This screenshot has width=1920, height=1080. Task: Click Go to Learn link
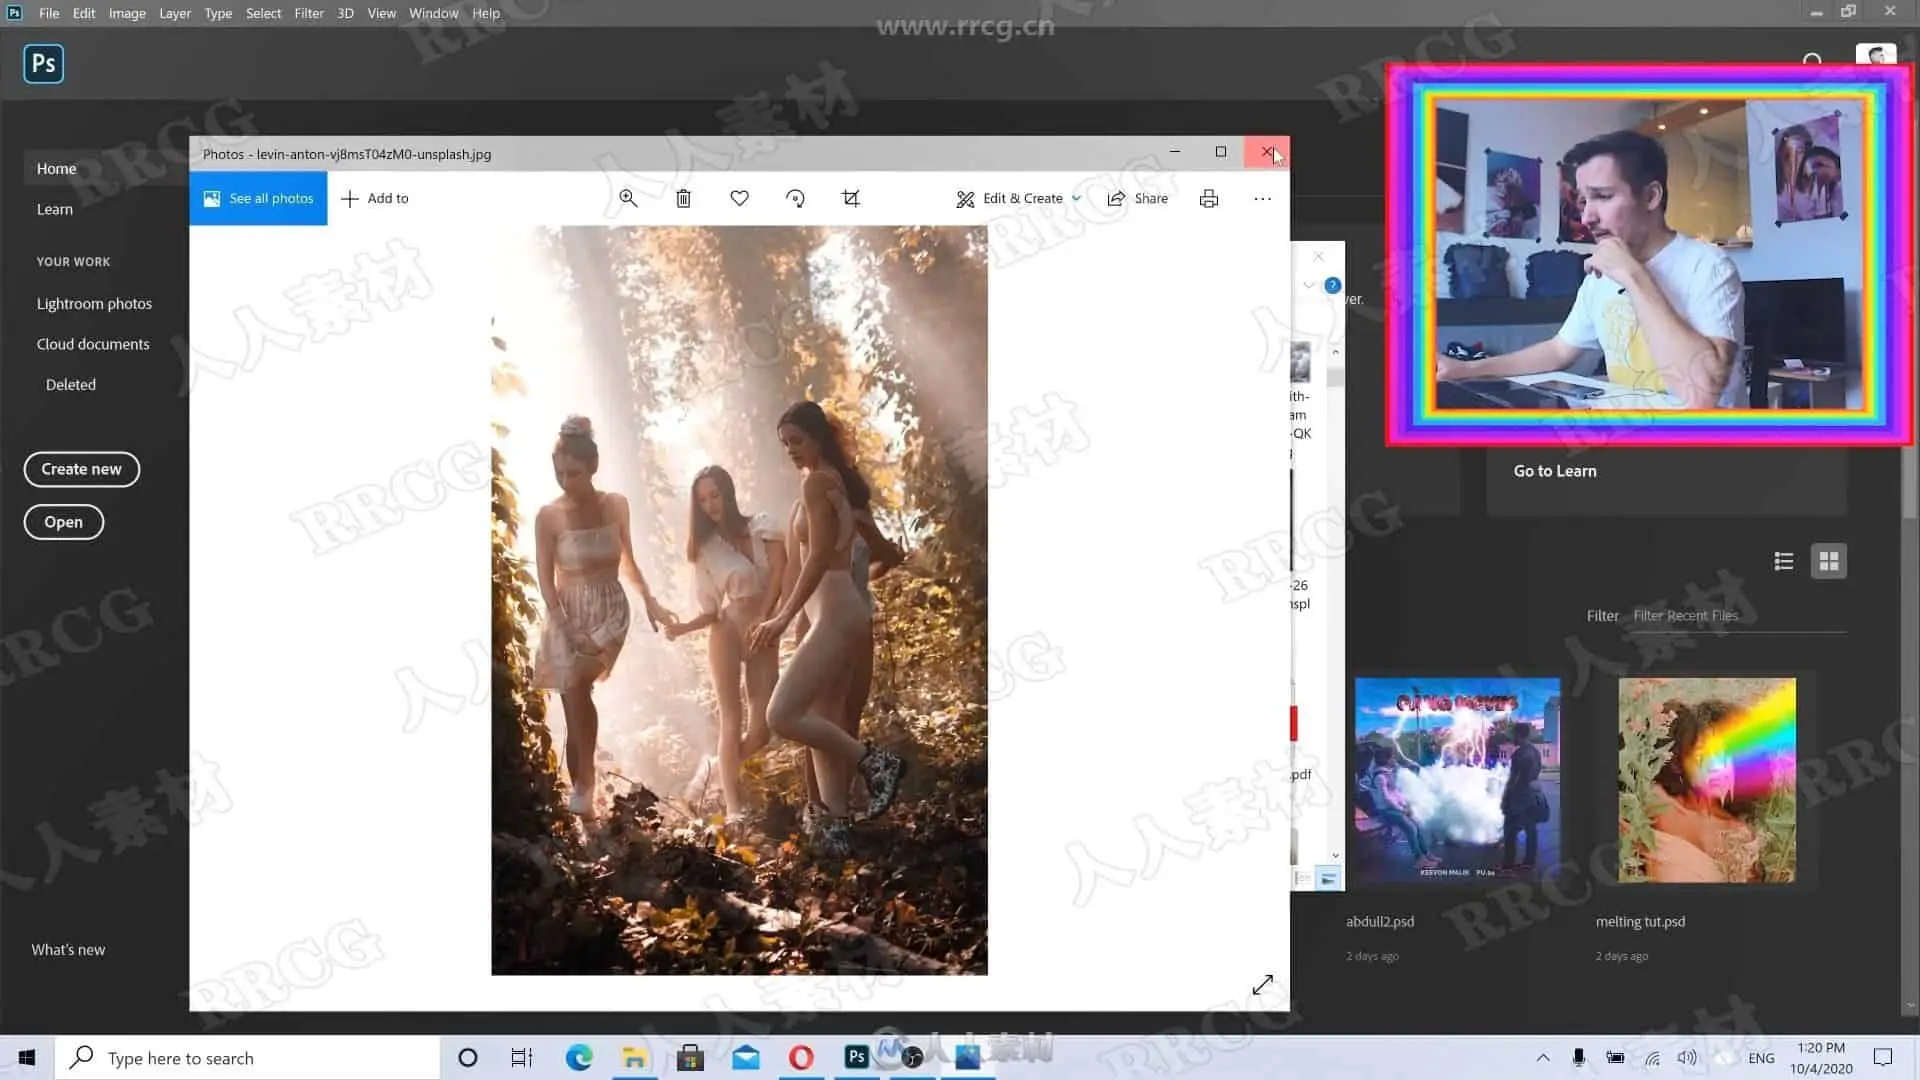point(1555,471)
